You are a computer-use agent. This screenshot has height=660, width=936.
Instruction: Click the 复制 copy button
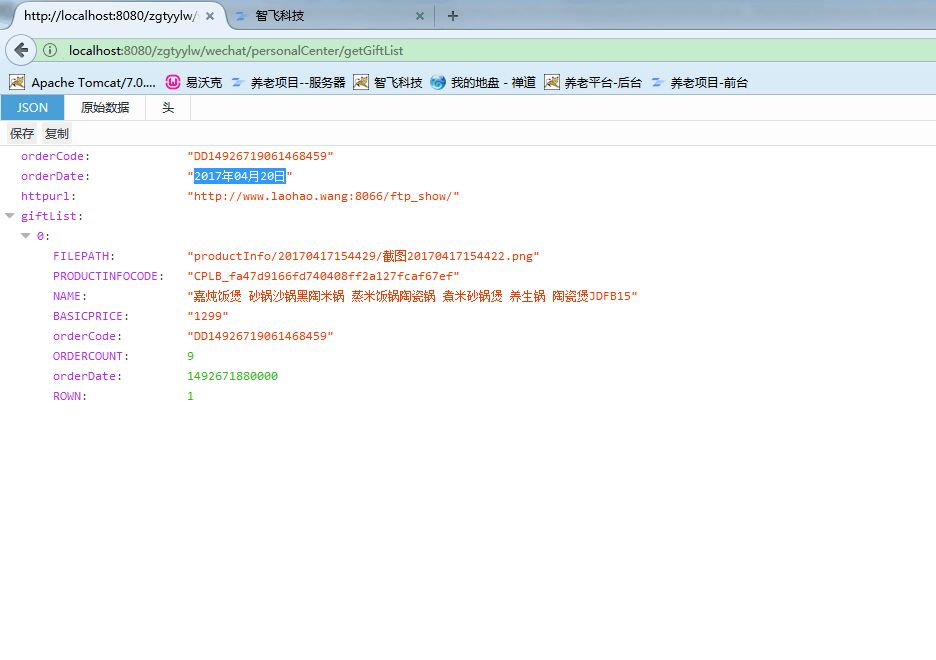[x=57, y=133]
